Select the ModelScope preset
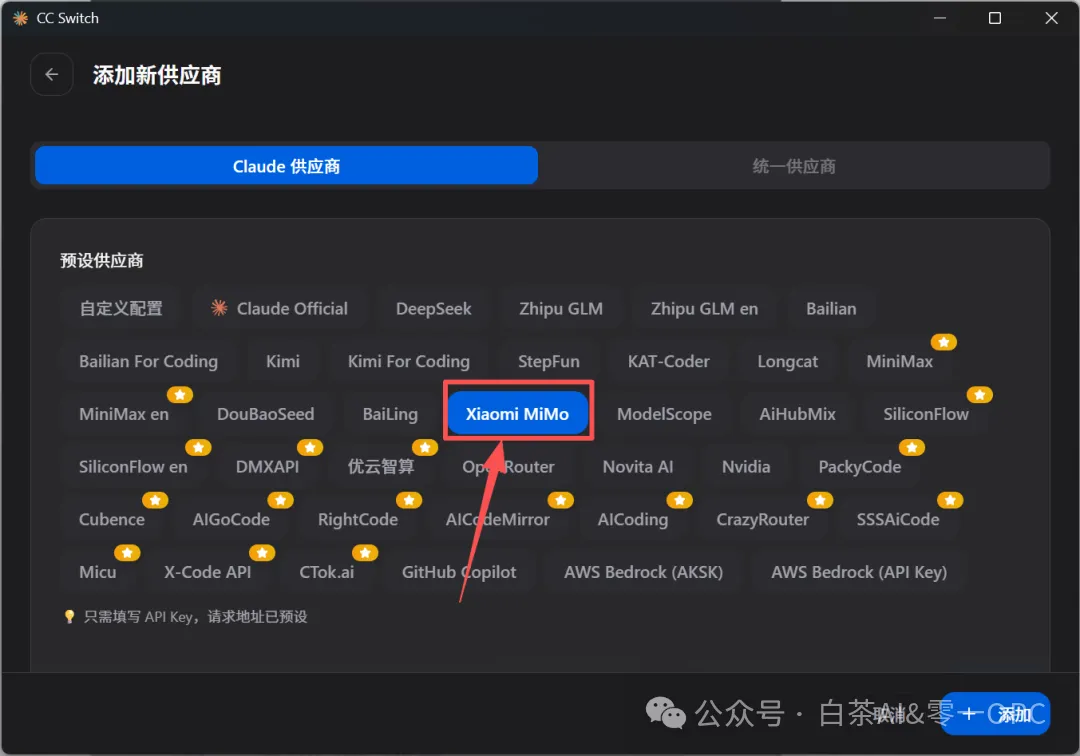The width and height of the screenshot is (1080, 756). point(664,414)
